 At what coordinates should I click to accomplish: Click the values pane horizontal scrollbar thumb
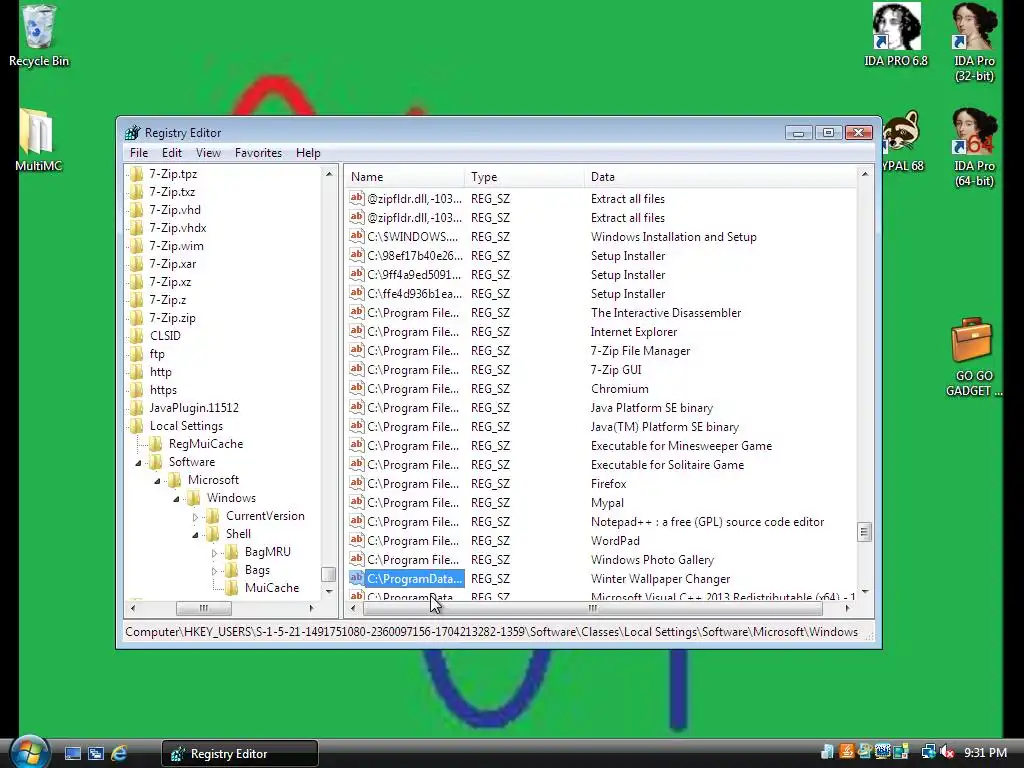coord(592,608)
